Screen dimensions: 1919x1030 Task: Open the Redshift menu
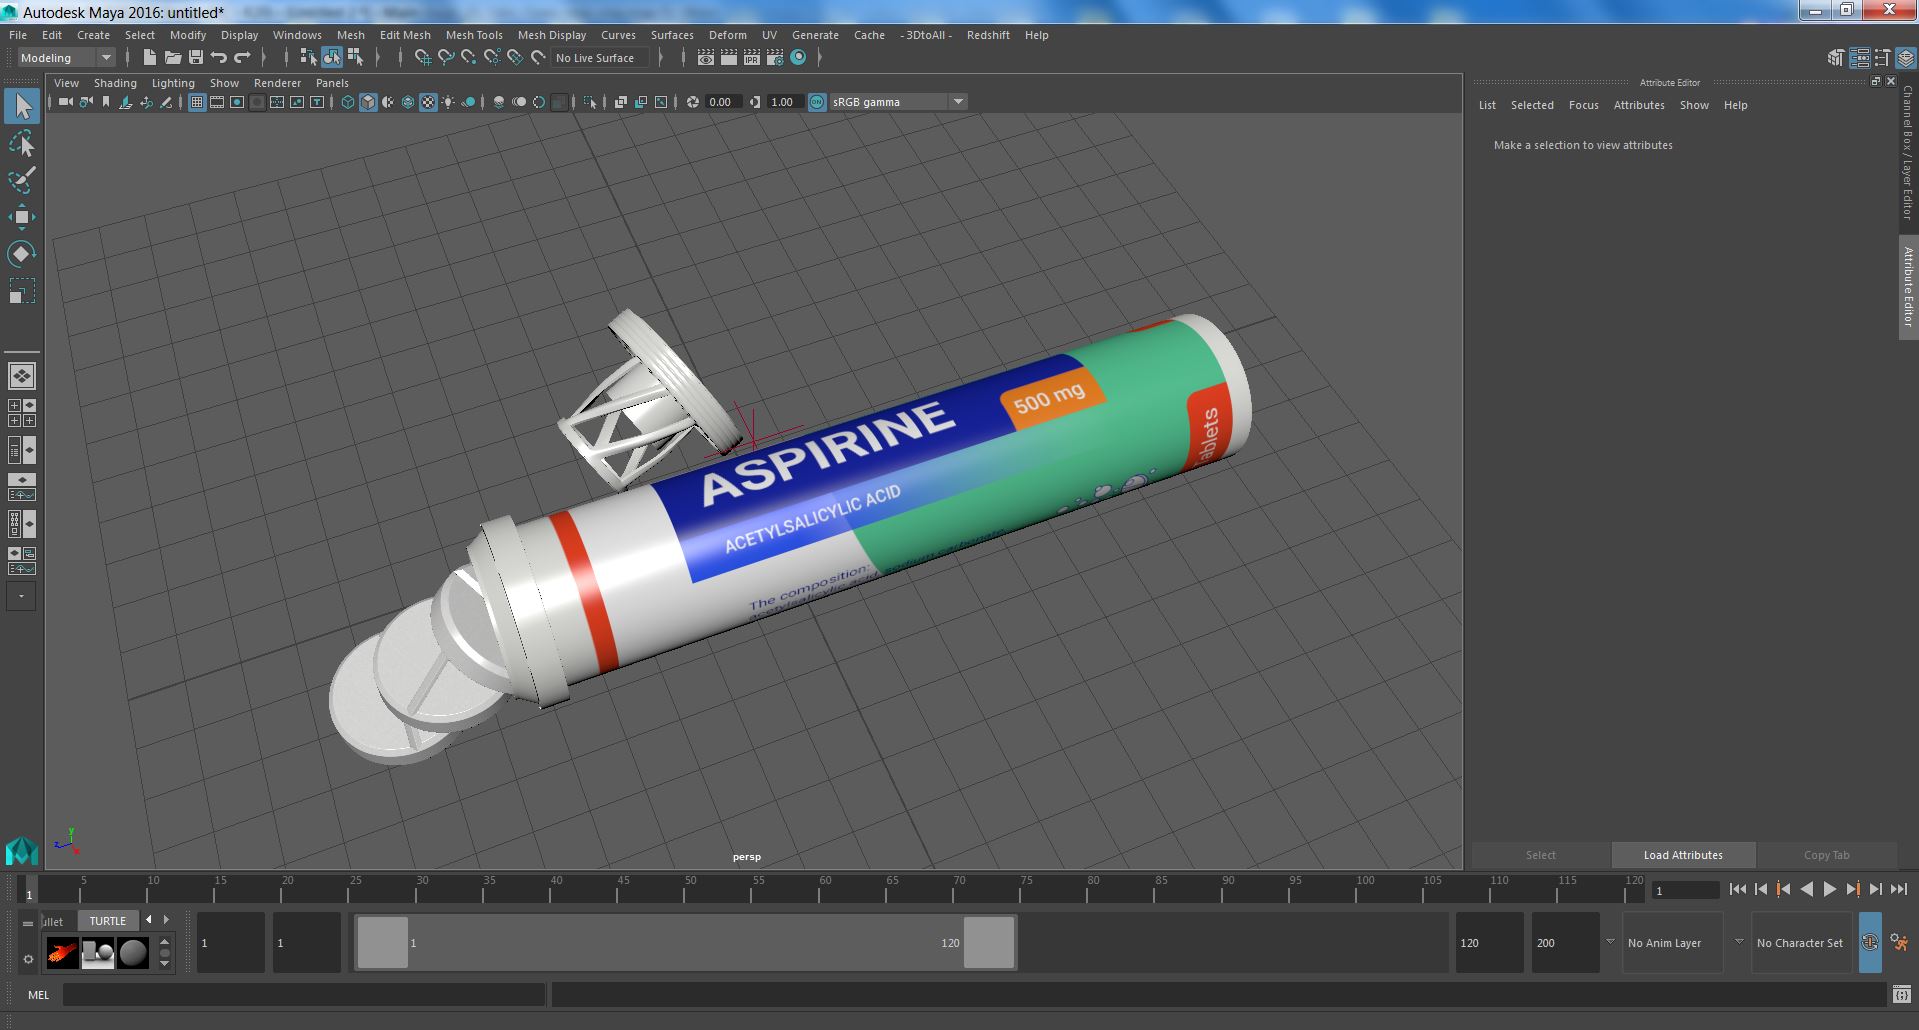(x=988, y=35)
